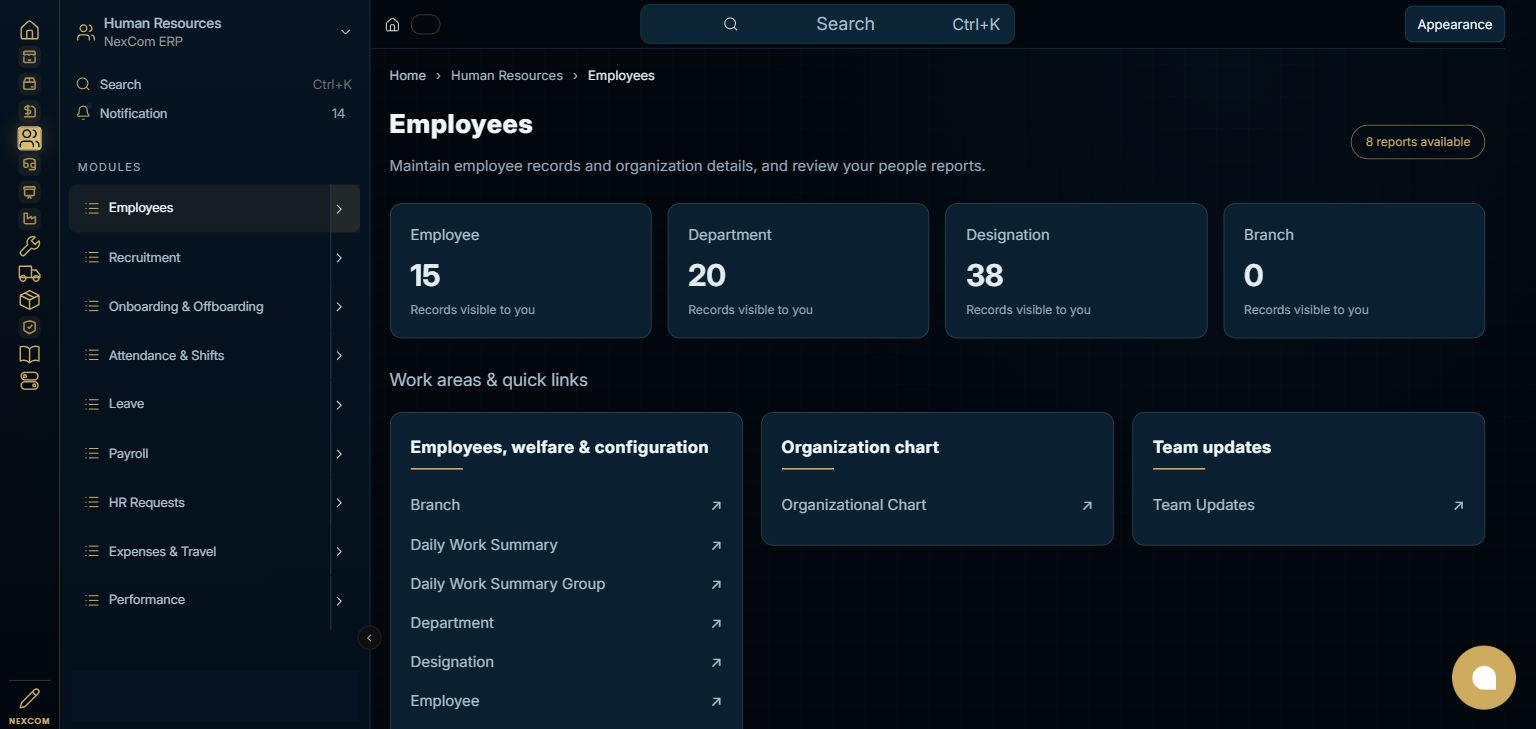Select the HR Requests module

(200, 503)
